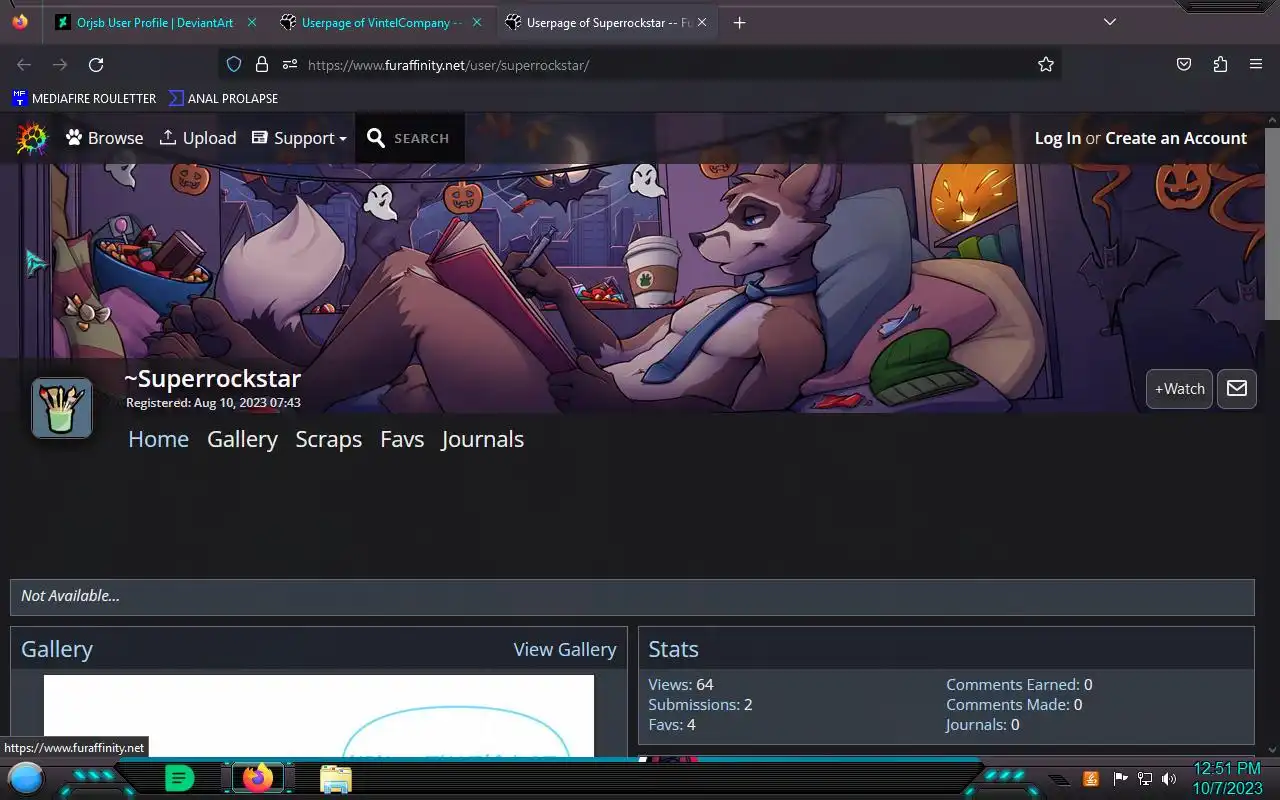The height and width of the screenshot is (800, 1280).
Task: Open the Extensions puzzle icon
Action: point(1220,64)
